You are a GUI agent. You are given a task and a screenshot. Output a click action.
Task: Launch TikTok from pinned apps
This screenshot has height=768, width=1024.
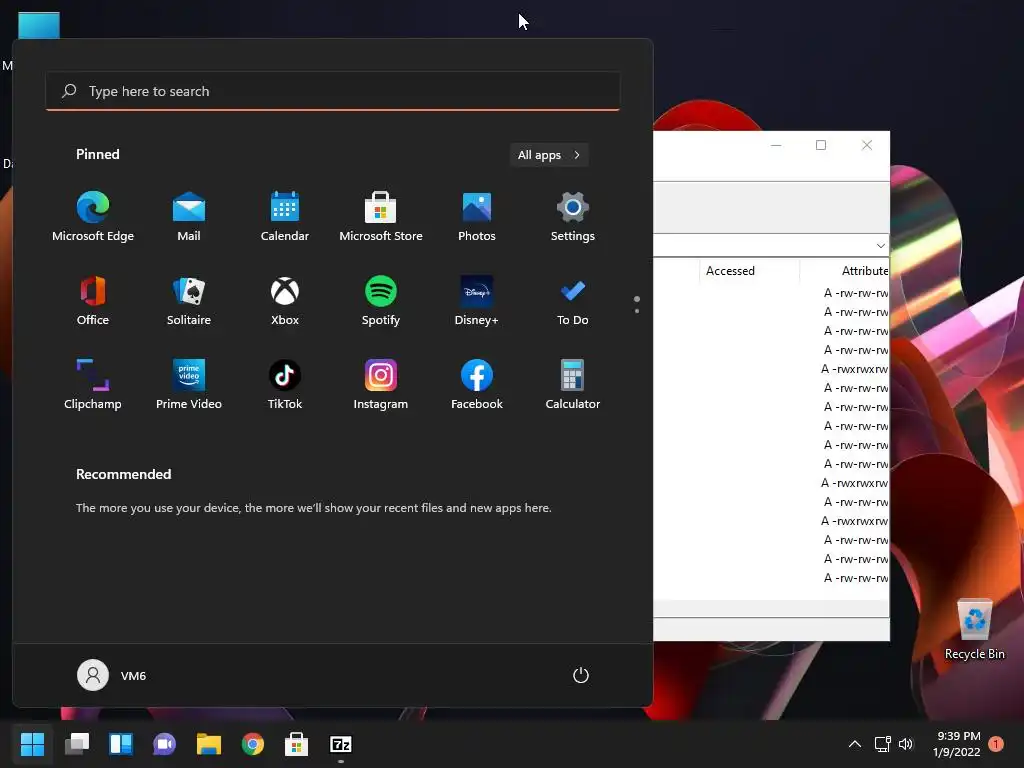pyautogui.click(x=285, y=385)
